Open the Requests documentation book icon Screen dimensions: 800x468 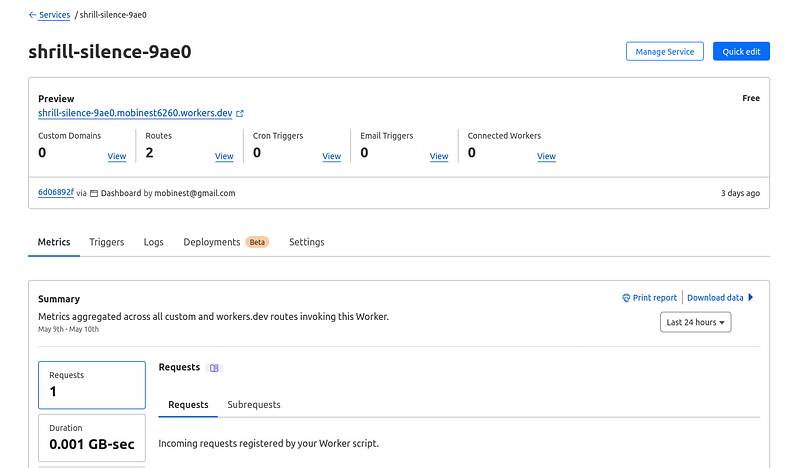[214, 368]
